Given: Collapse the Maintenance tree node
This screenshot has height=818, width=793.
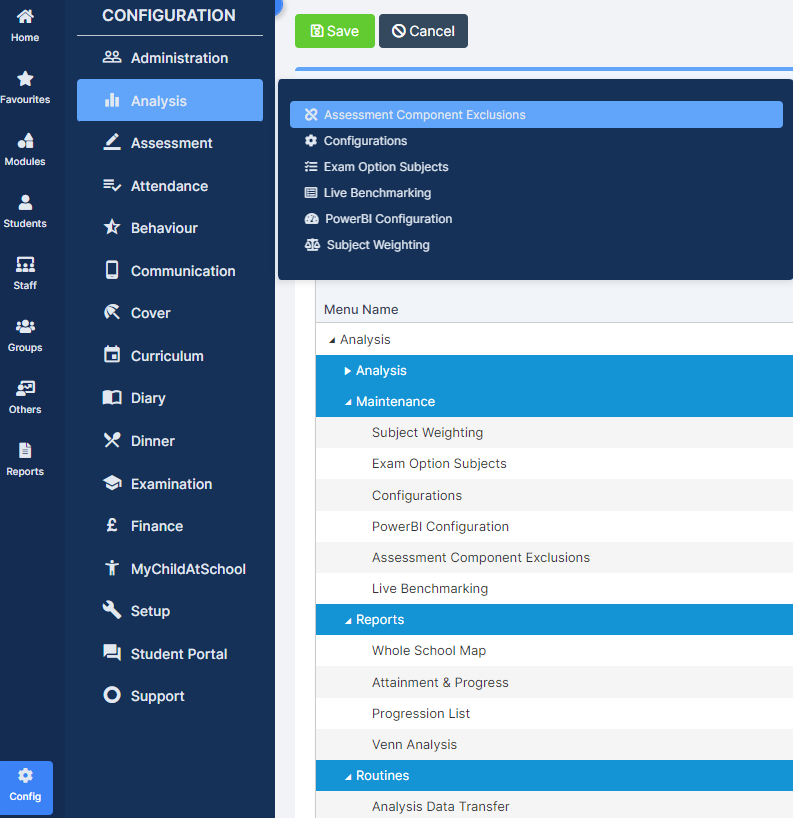Looking at the screenshot, I should [x=348, y=402].
